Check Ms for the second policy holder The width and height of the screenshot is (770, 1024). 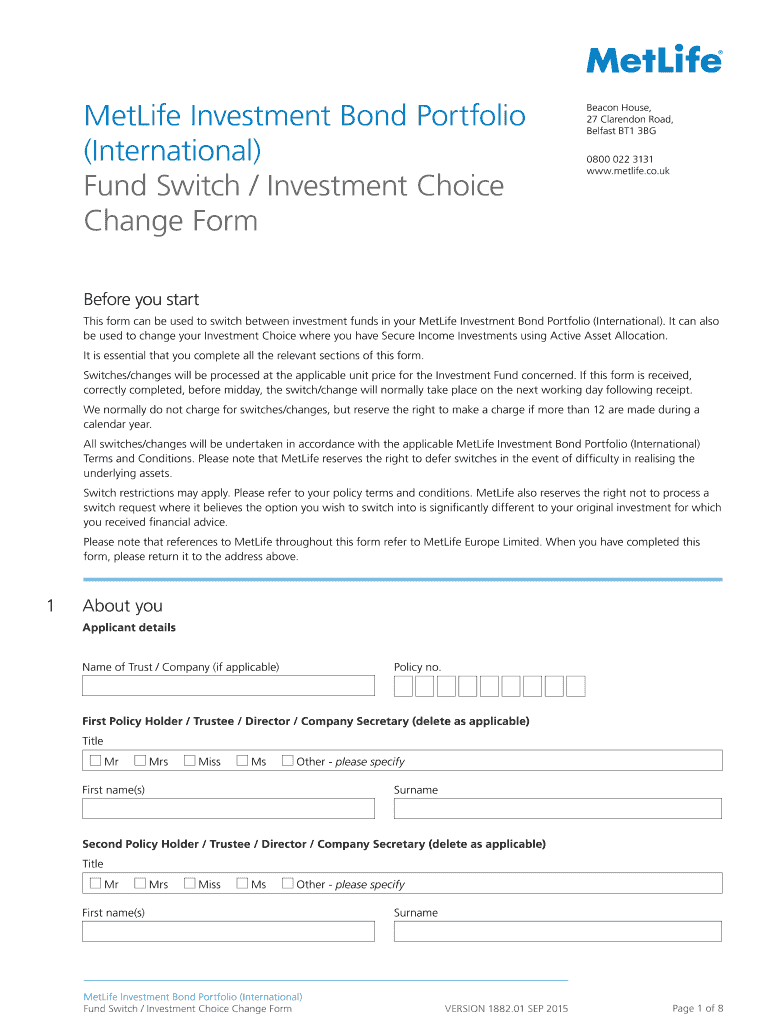[x=242, y=884]
